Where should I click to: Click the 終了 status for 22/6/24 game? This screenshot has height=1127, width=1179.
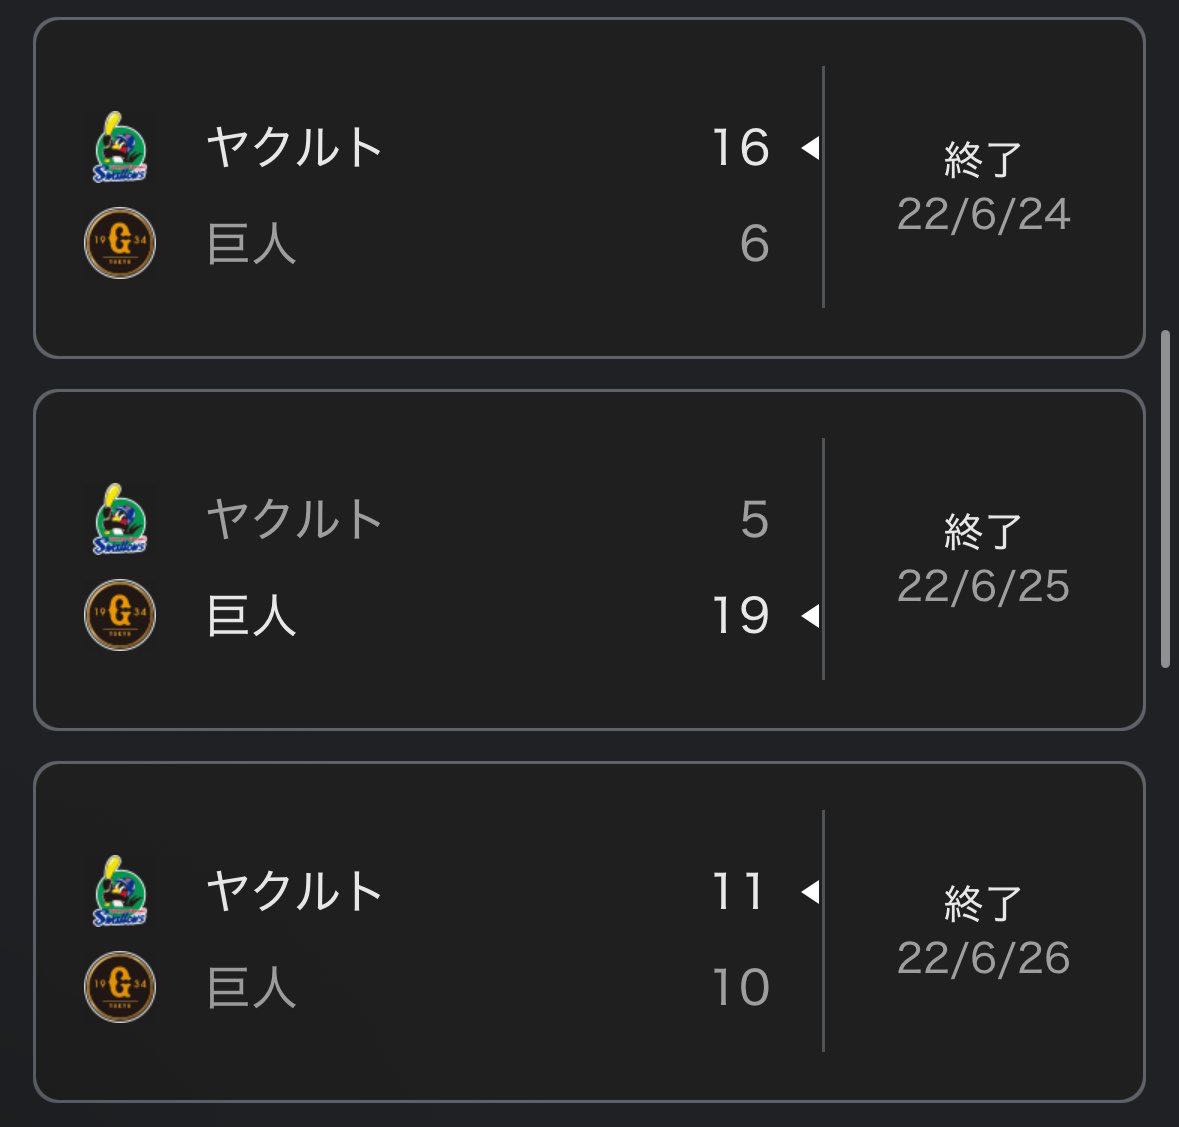click(x=983, y=160)
